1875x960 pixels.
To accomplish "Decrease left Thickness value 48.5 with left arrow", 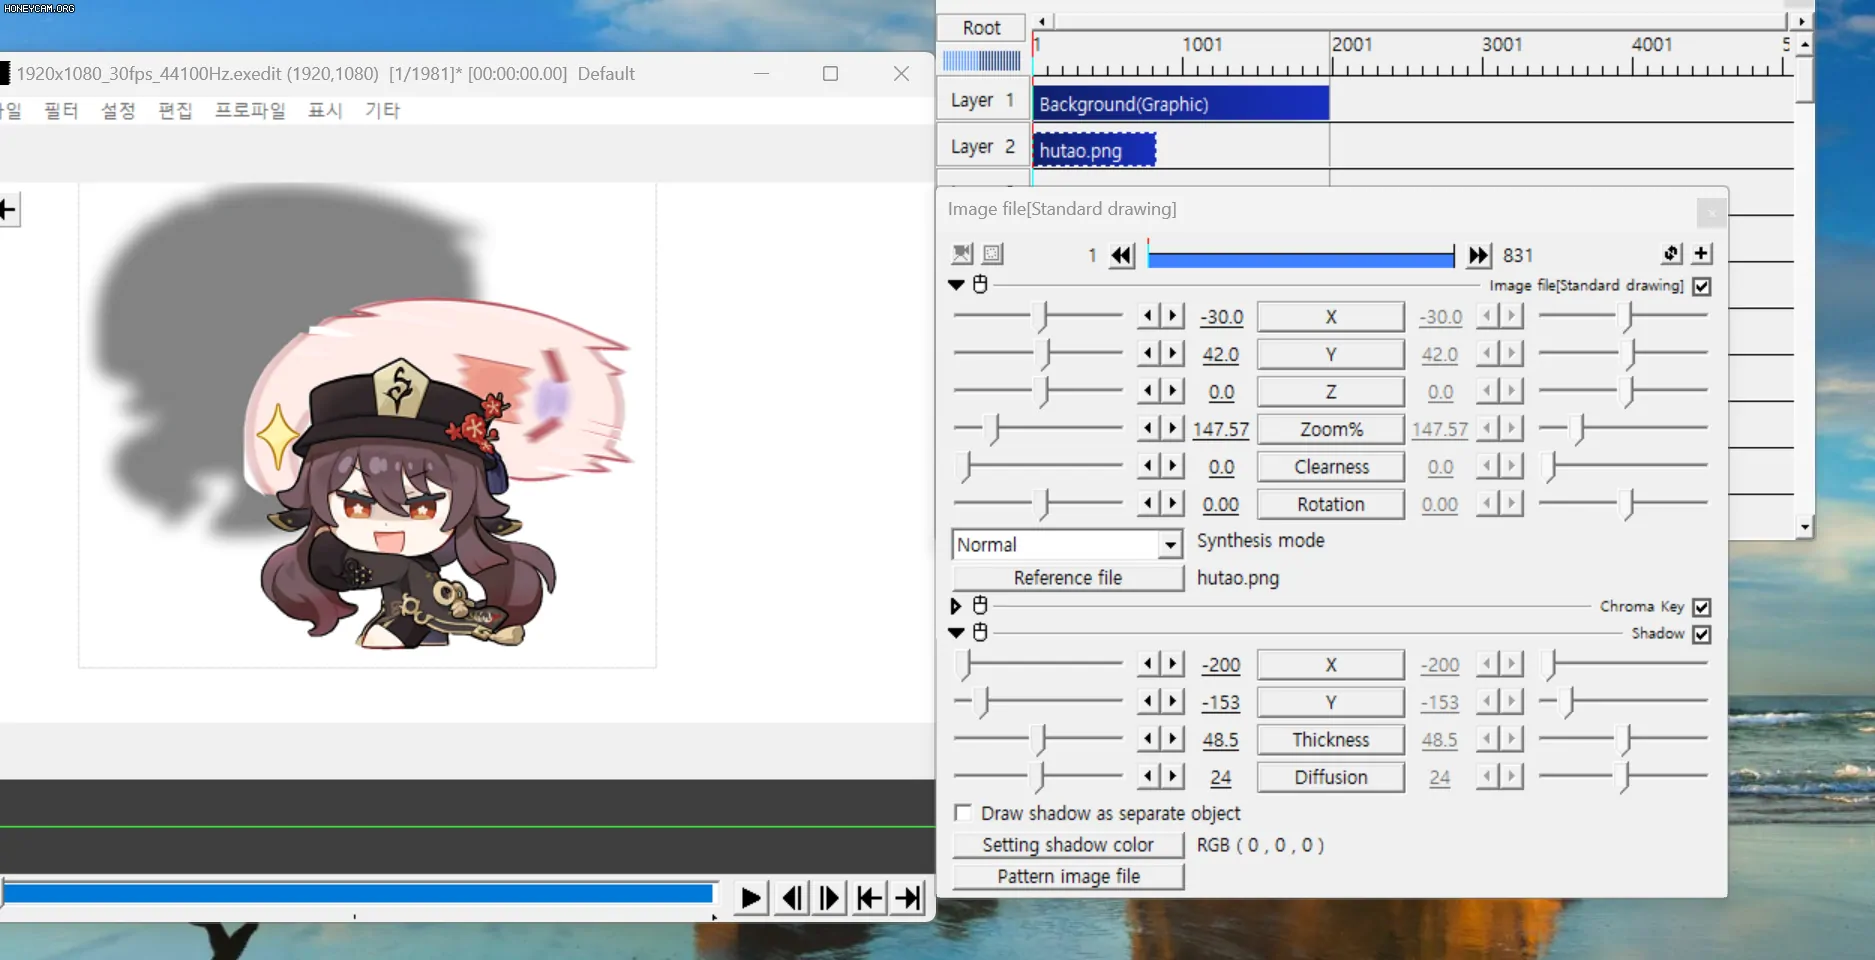I will pyautogui.click(x=1148, y=738).
